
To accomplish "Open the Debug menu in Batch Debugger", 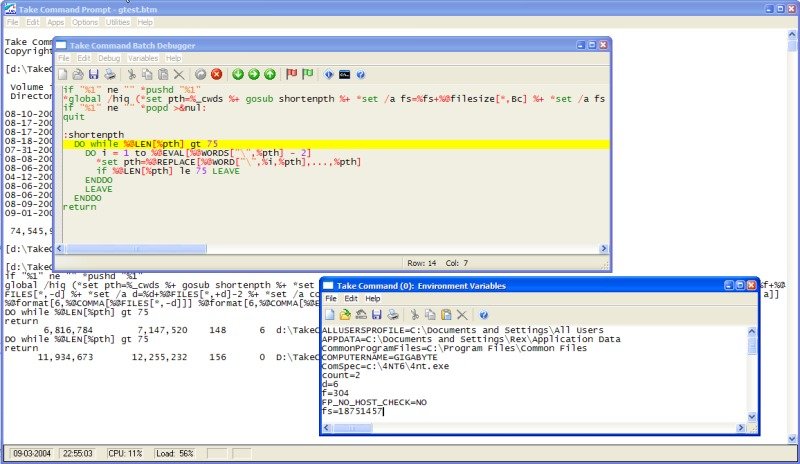I will click(x=109, y=58).
